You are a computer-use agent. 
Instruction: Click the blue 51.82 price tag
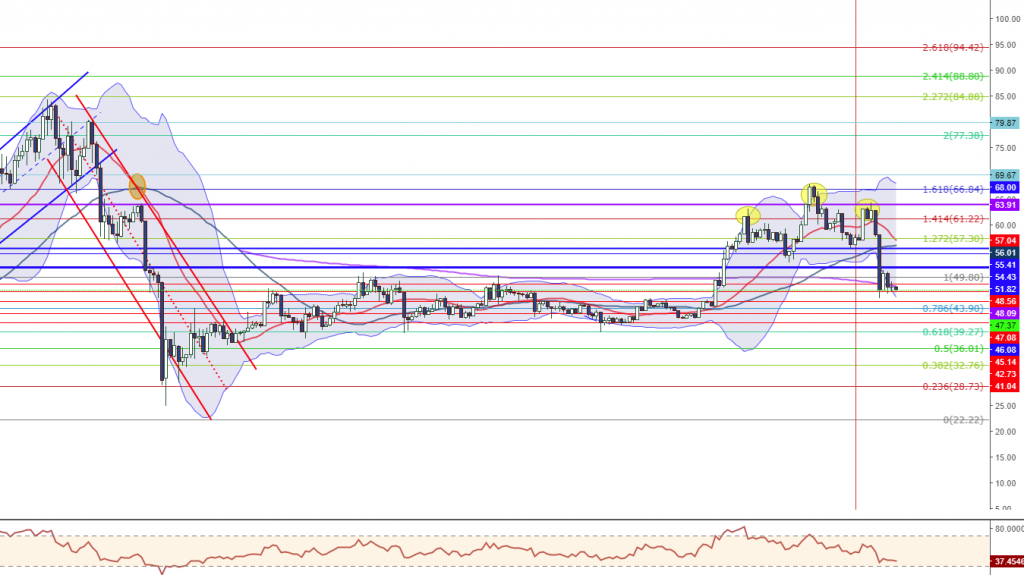[x=1005, y=289]
